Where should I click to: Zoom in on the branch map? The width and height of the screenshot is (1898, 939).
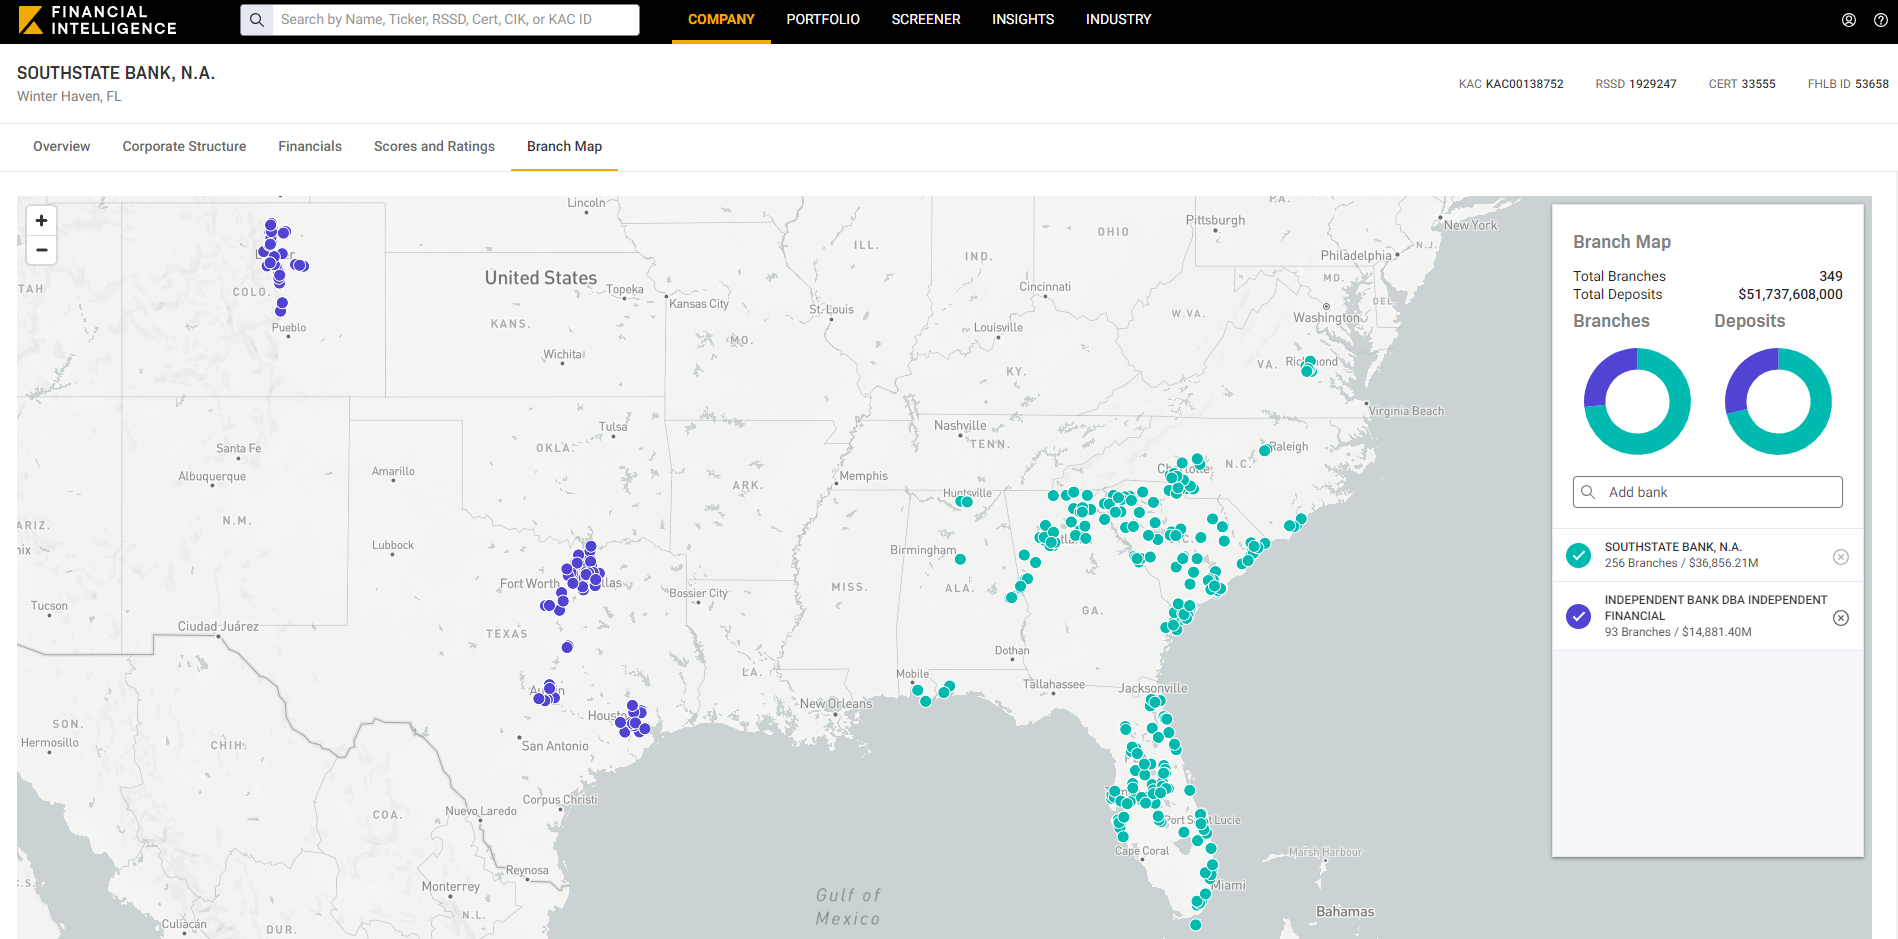[x=41, y=221]
